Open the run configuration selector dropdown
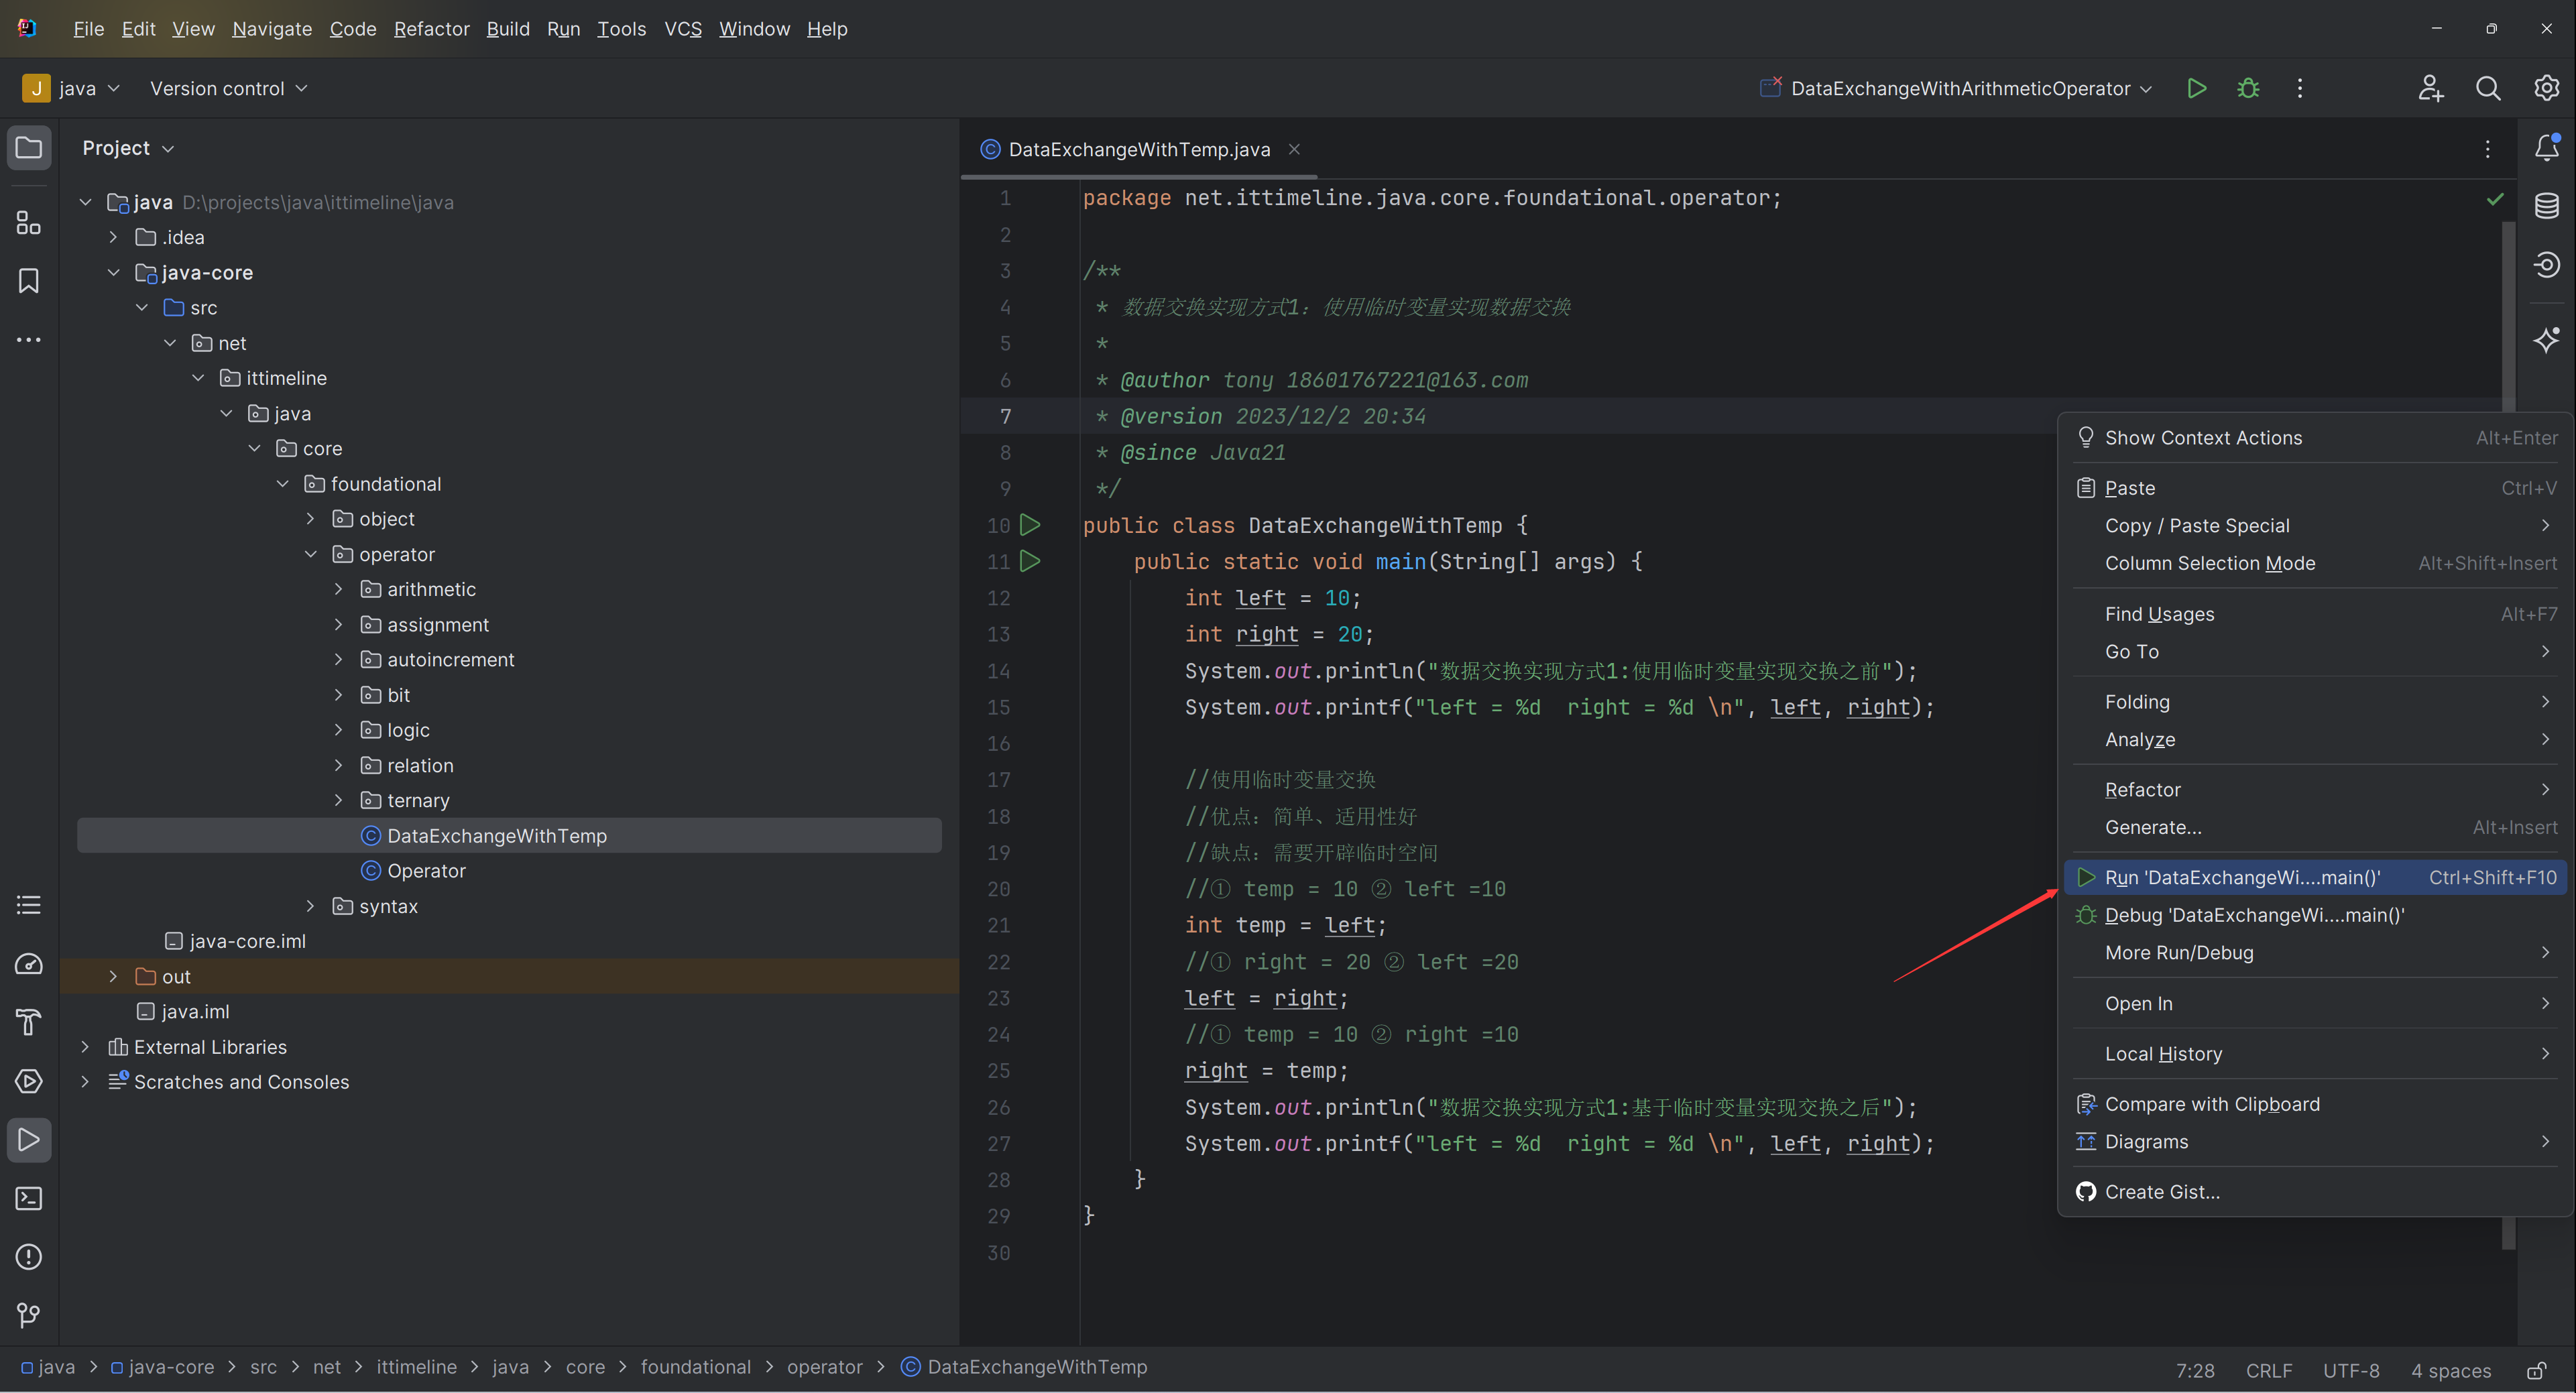Viewport: 2576px width, 1393px height. [x=1956, y=88]
